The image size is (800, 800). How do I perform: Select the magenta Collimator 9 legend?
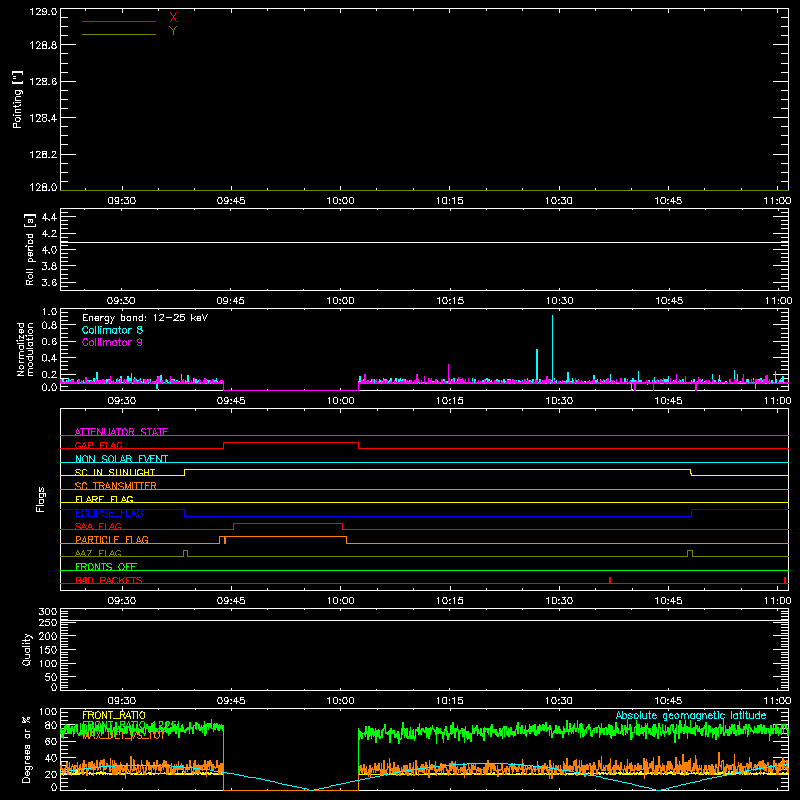[112, 342]
